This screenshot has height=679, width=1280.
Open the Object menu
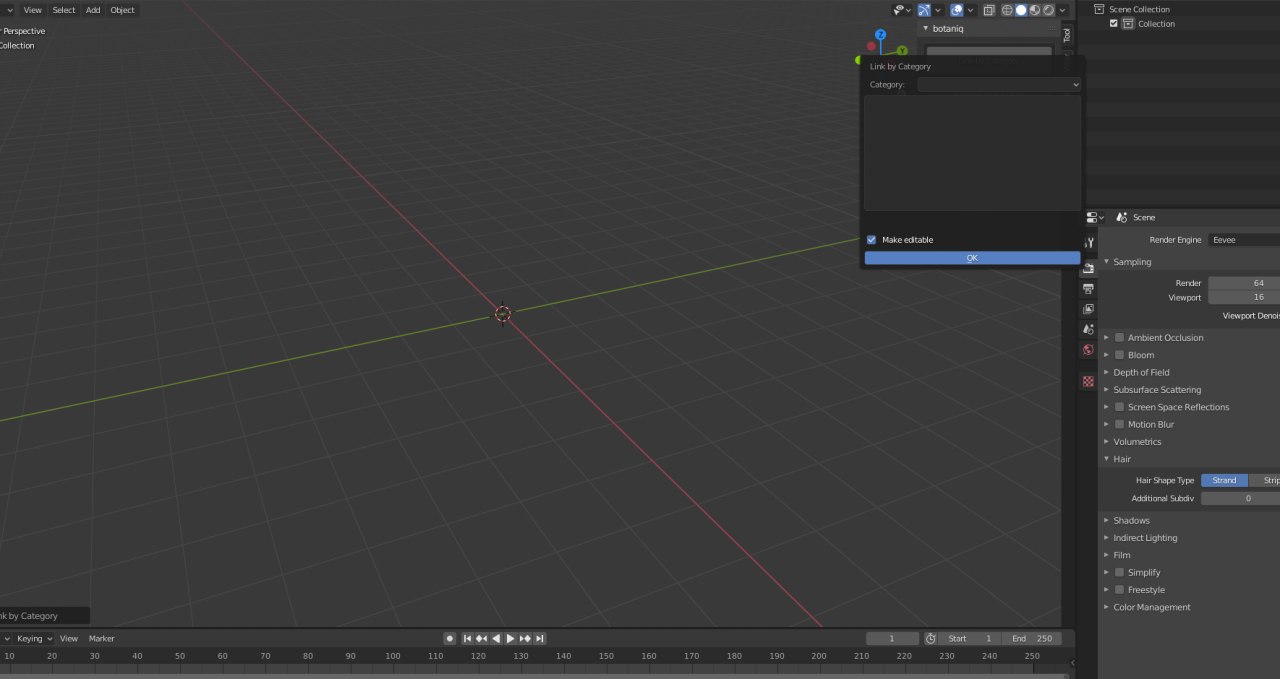pos(122,10)
